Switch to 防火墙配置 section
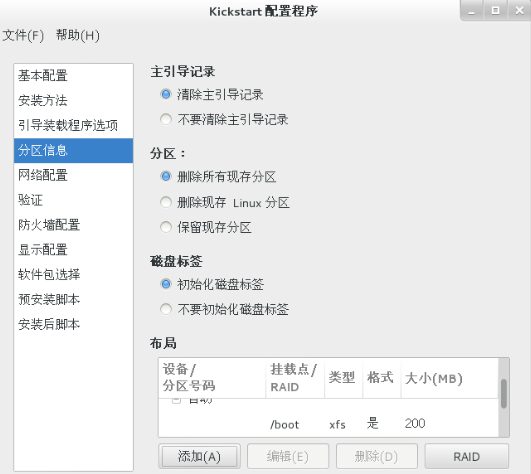531x474 pixels. (x=73, y=225)
